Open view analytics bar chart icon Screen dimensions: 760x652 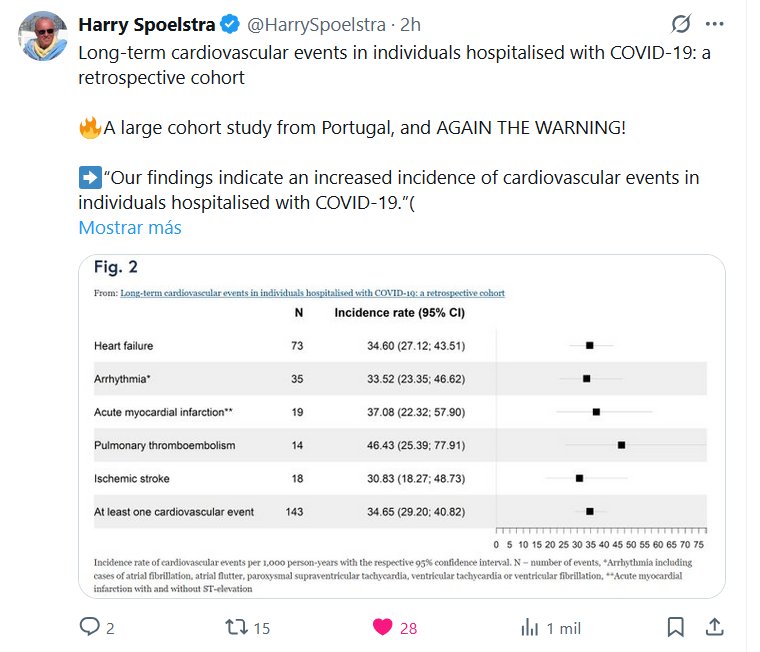529,627
